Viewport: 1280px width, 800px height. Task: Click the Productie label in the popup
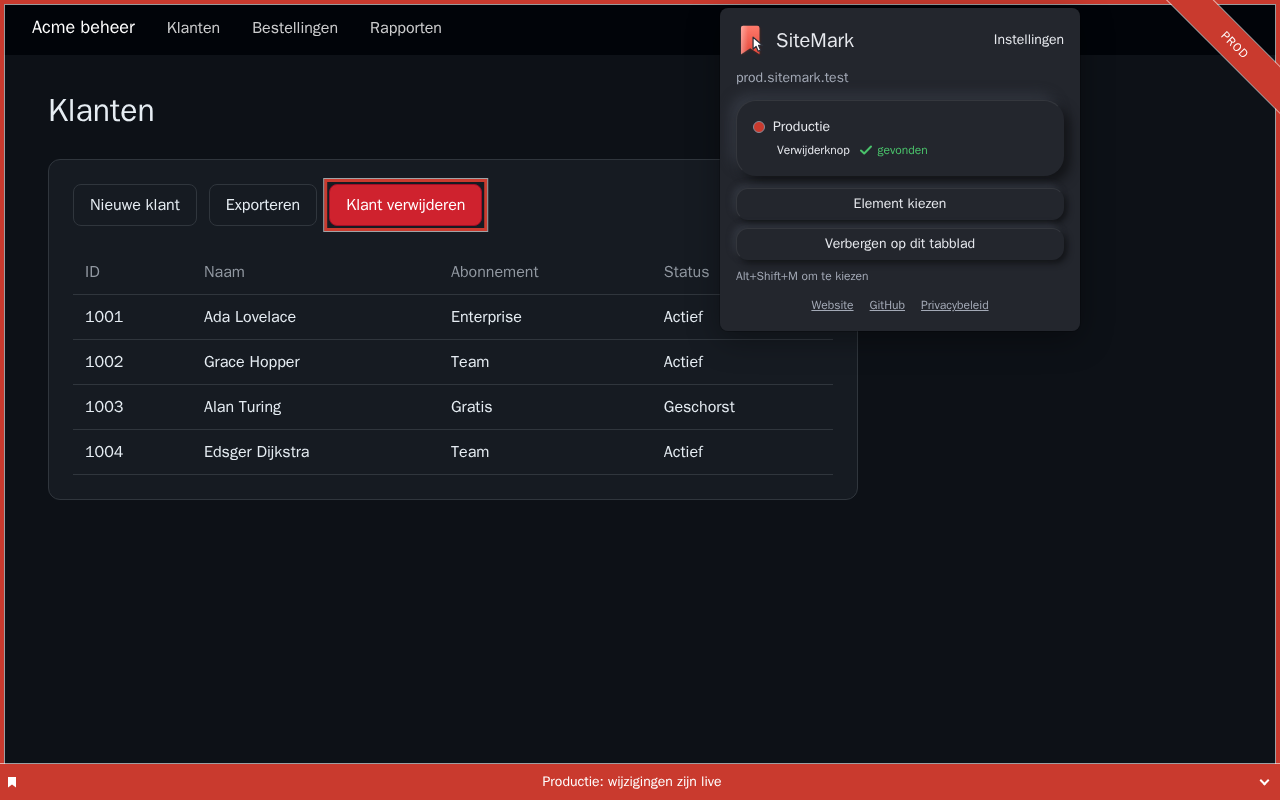(x=801, y=127)
